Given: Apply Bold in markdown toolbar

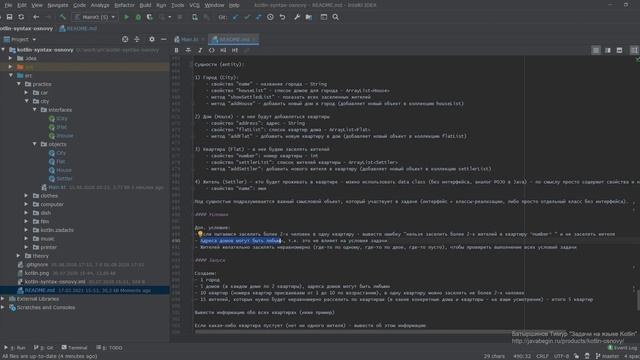Looking at the screenshot, I should (176, 50).
